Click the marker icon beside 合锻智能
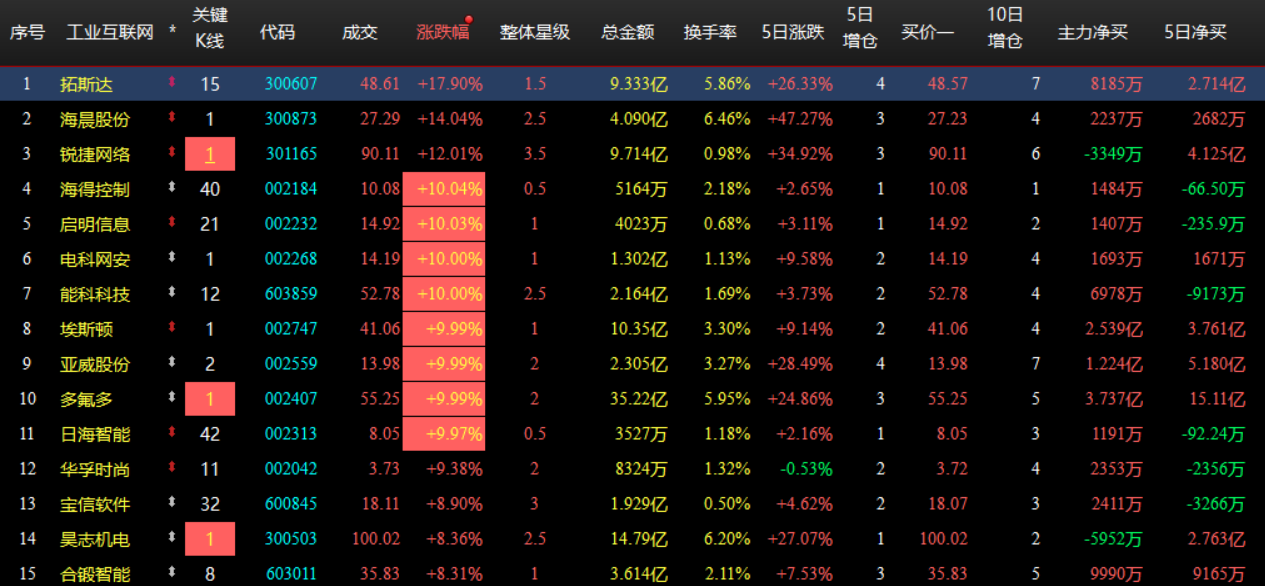1265x586 pixels. pos(172,574)
